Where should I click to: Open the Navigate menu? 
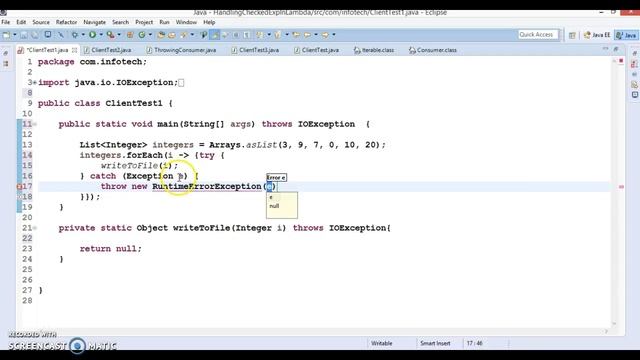pos(94,22)
